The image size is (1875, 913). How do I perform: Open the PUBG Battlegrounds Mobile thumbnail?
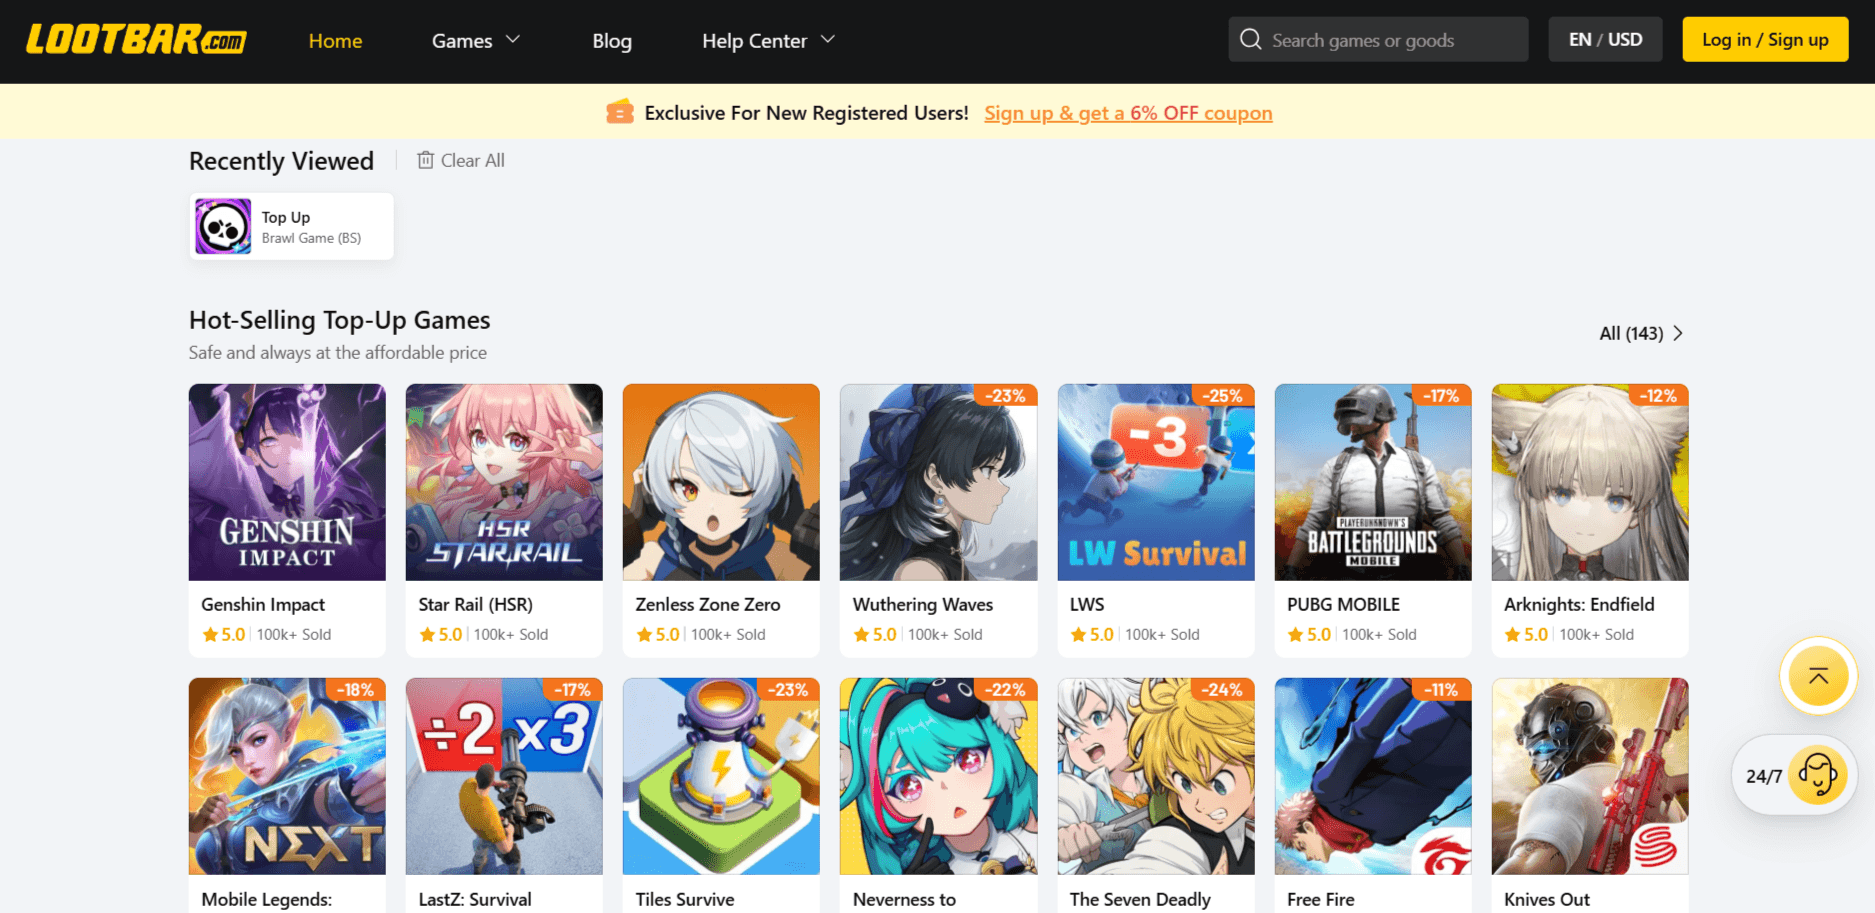point(1373,482)
